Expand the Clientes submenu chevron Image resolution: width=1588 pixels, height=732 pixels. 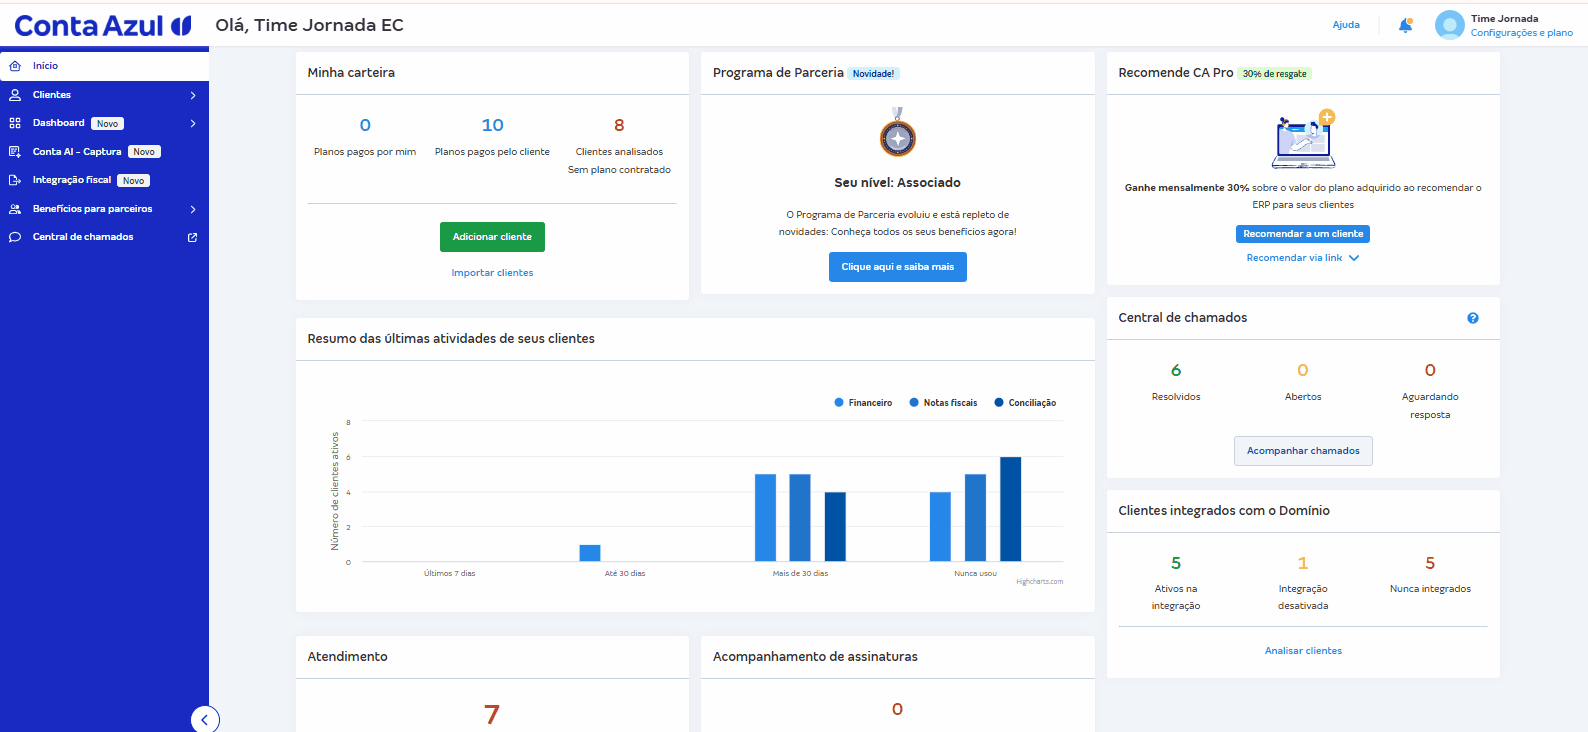pos(193,95)
